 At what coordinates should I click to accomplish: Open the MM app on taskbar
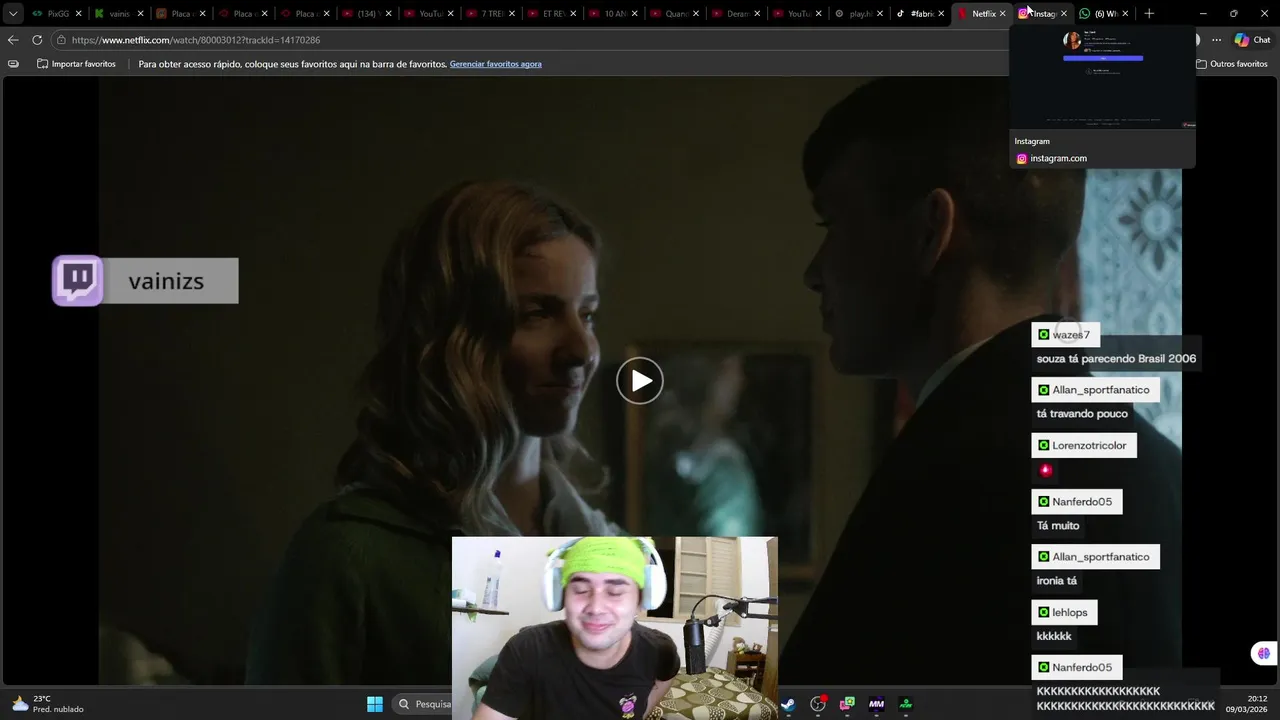[x=876, y=704]
